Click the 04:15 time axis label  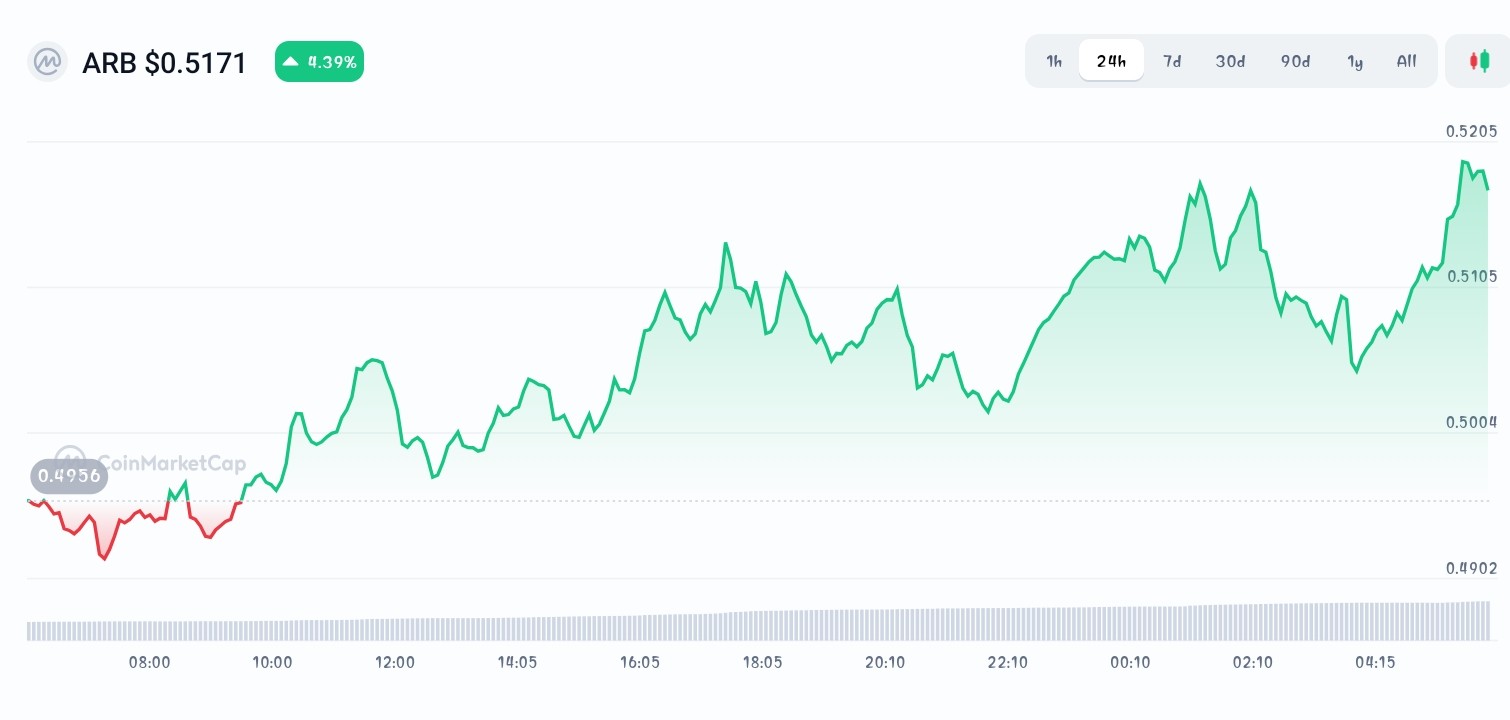tap(1375, 662)
